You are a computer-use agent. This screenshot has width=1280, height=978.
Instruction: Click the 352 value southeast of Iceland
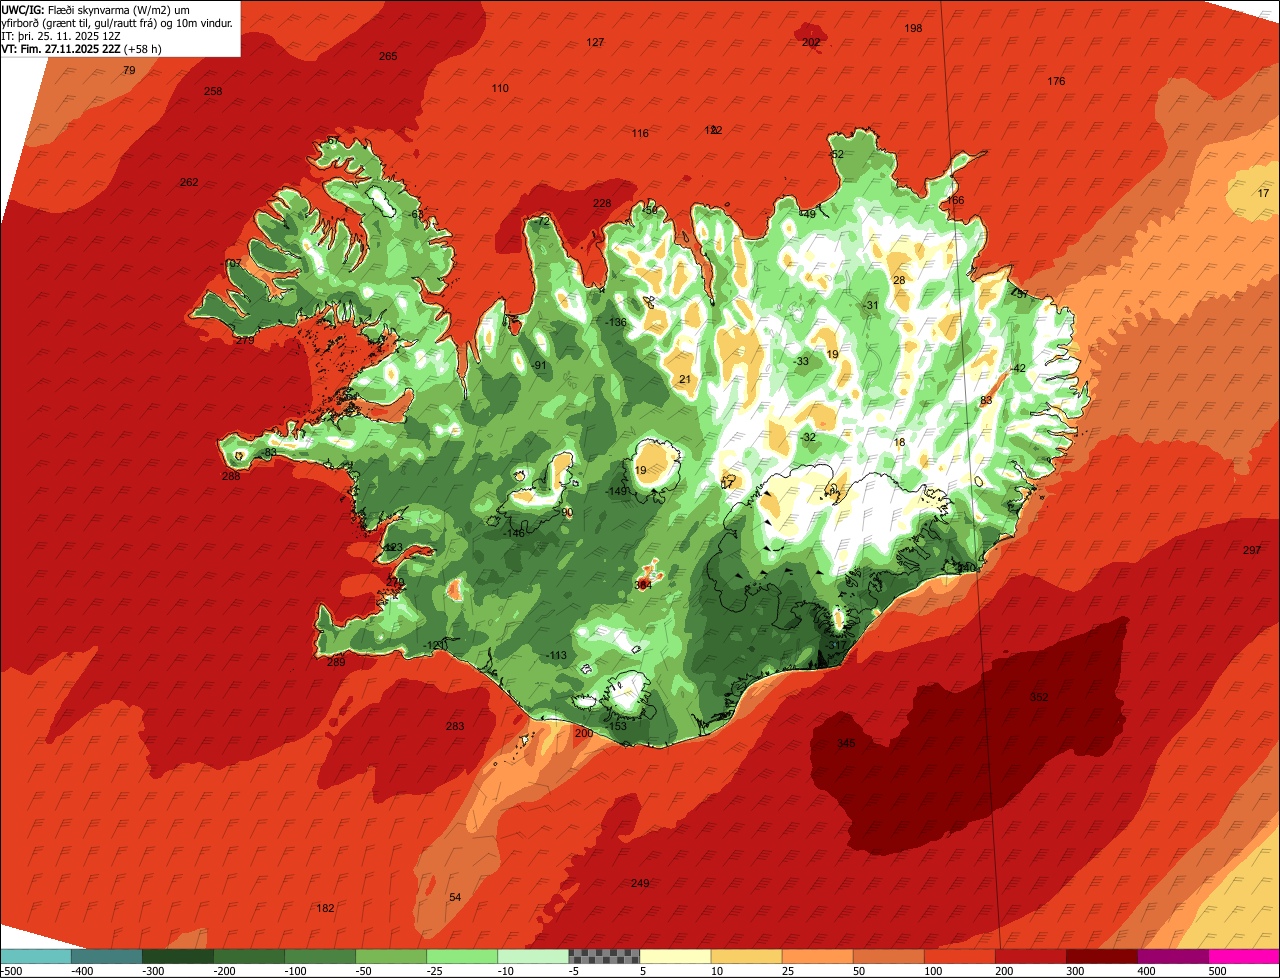point(1039,697)
